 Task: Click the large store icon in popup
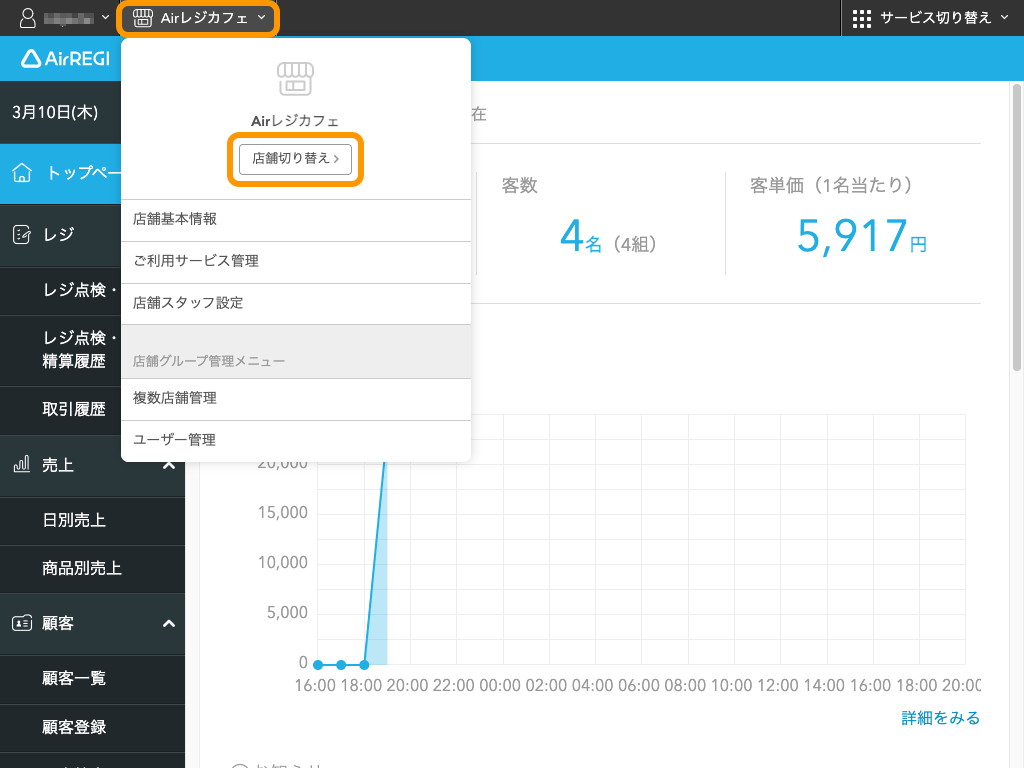(295, 78)
